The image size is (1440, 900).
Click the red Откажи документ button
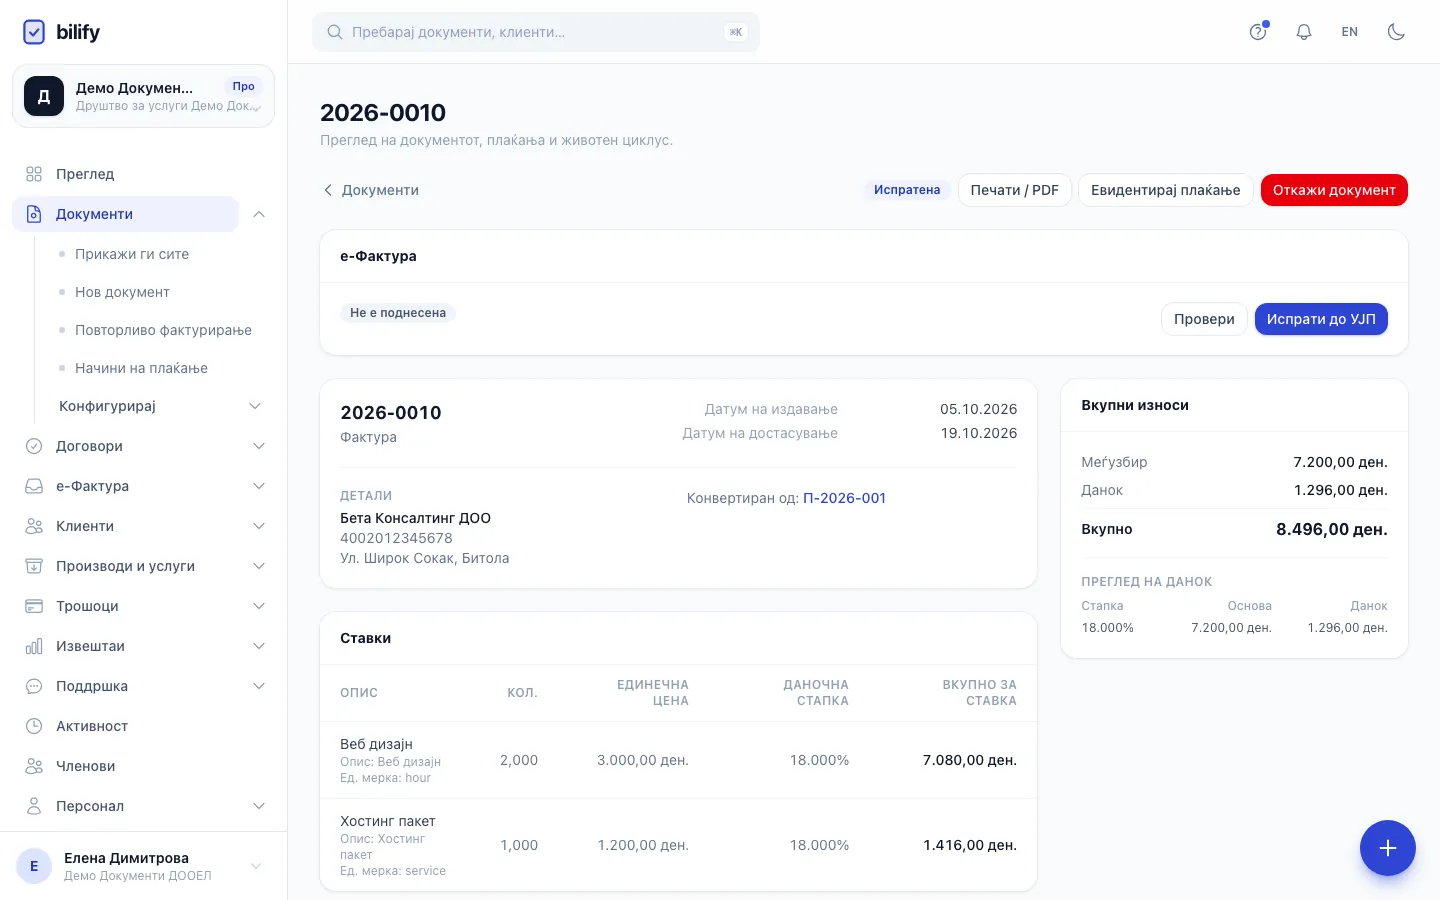pos(1334,190)
